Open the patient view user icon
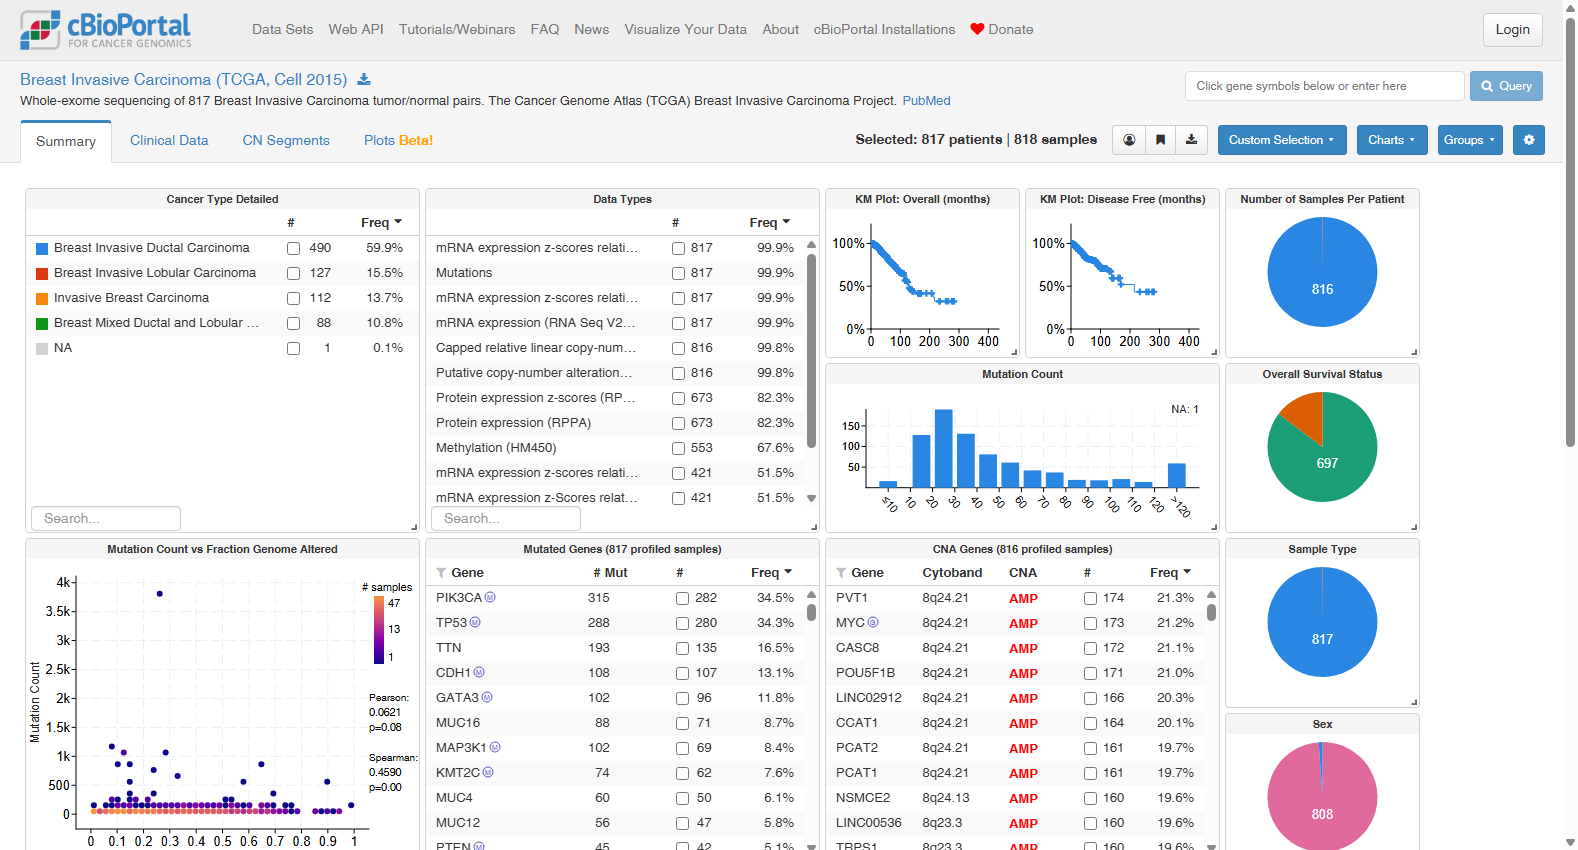The height and width of the screenshot is (850, 1578). click(x=1129, y=140)
